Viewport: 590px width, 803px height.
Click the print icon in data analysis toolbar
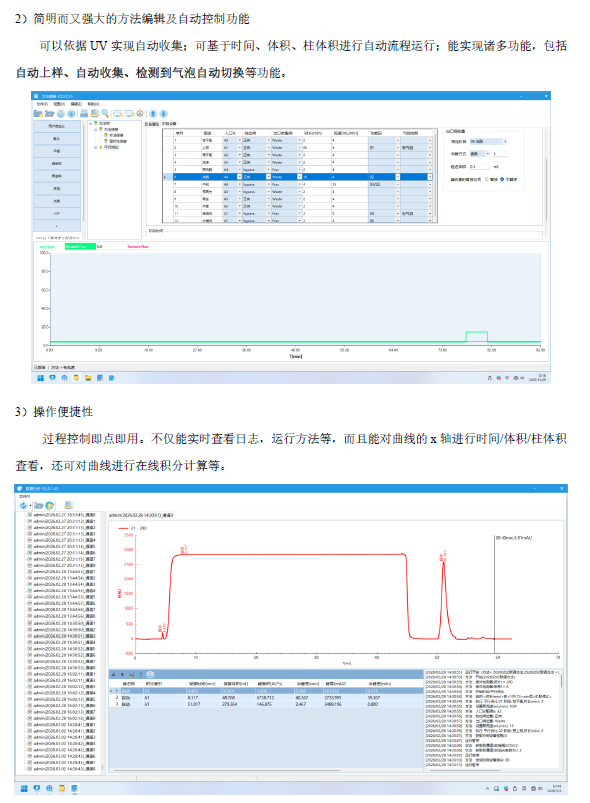tap(69, 505)
